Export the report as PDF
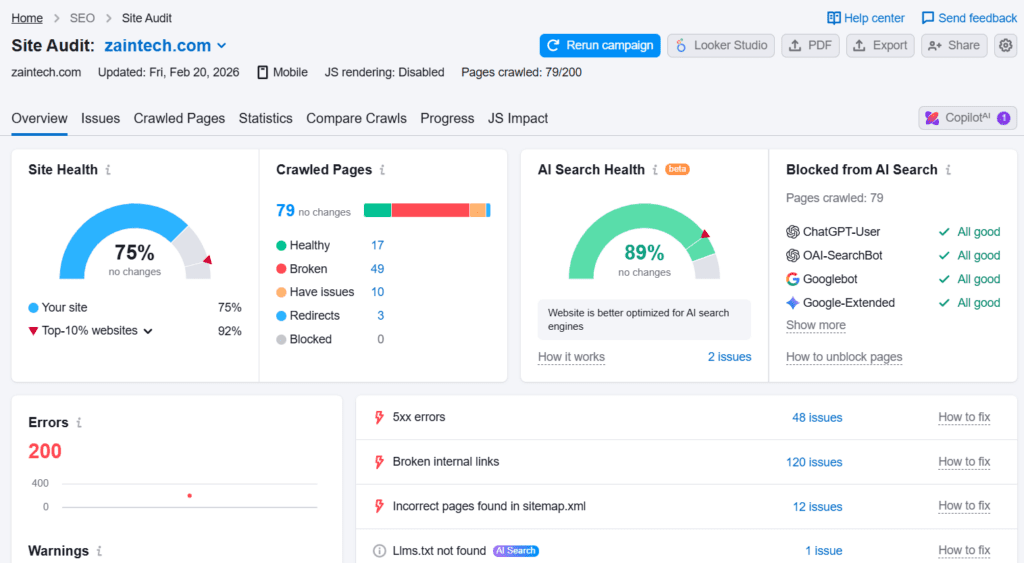 [x=809, y=45]
